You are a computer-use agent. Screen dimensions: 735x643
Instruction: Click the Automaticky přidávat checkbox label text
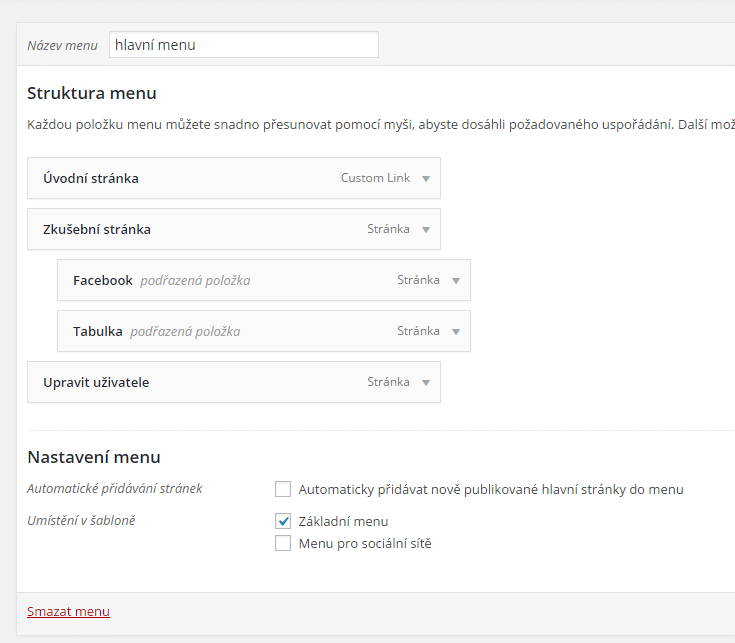pyautogui.click(x=491, y=490)
